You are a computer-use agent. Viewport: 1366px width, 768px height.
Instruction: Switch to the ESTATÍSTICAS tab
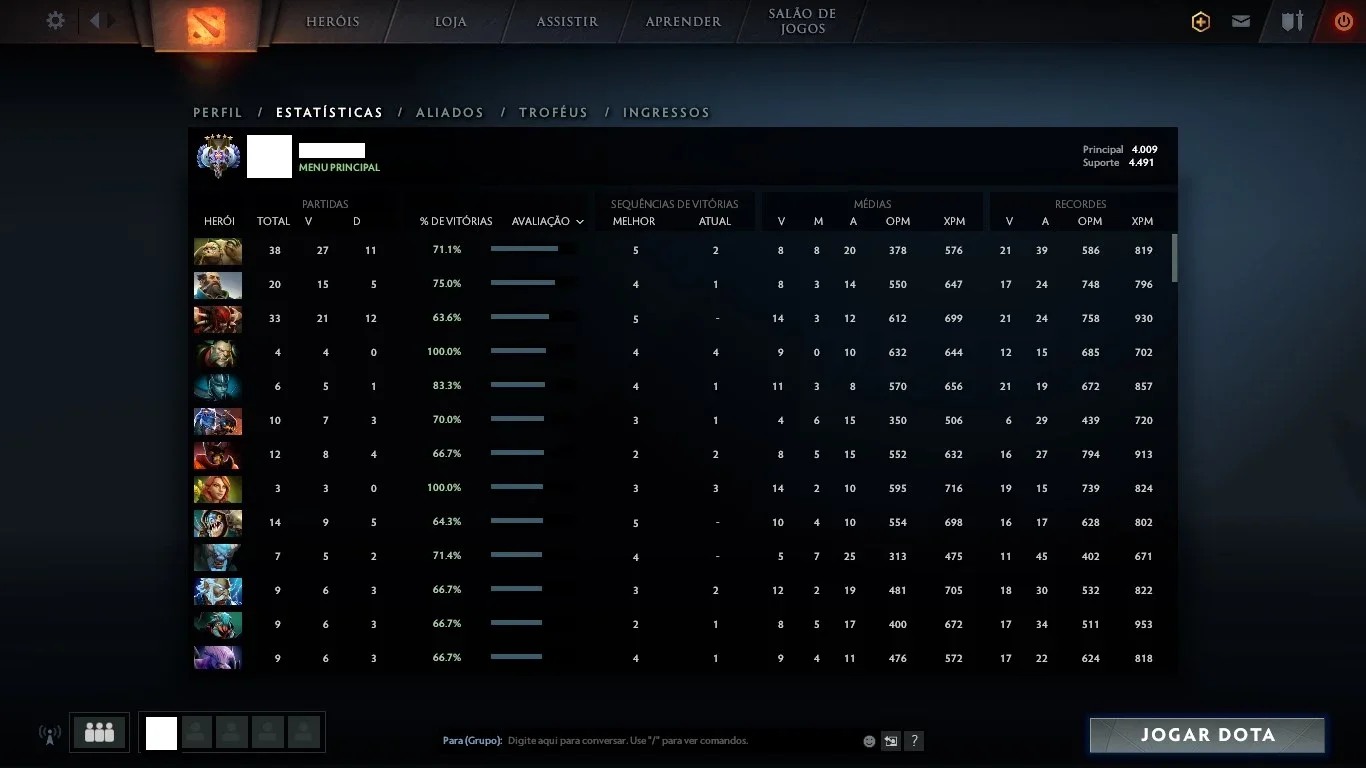click(x=329, y=113)
